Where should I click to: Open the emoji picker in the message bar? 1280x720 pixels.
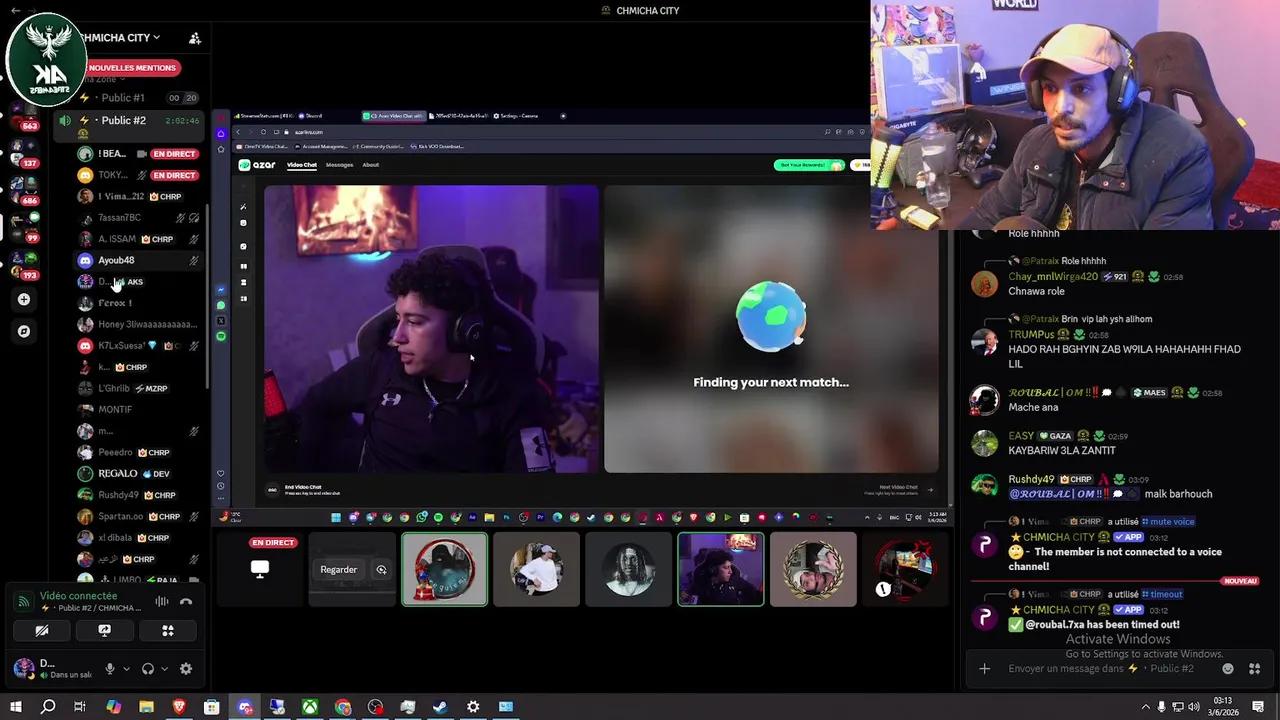click(x=1229, y=668)
